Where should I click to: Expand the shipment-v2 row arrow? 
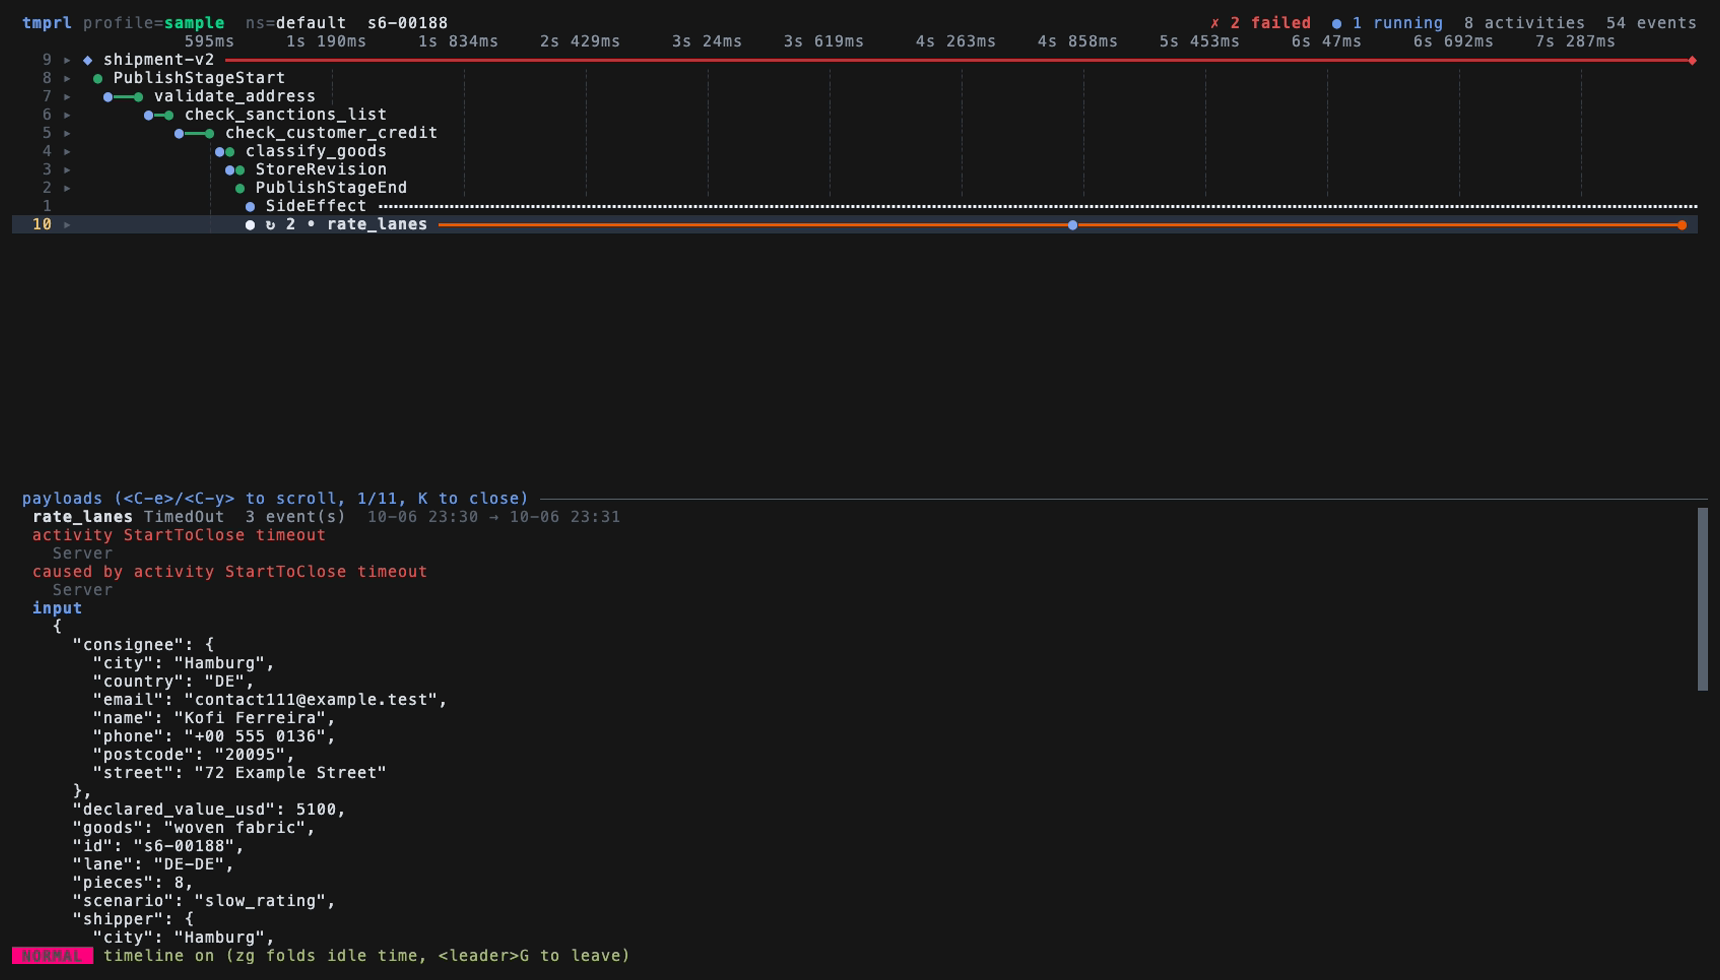click(67, 60)
